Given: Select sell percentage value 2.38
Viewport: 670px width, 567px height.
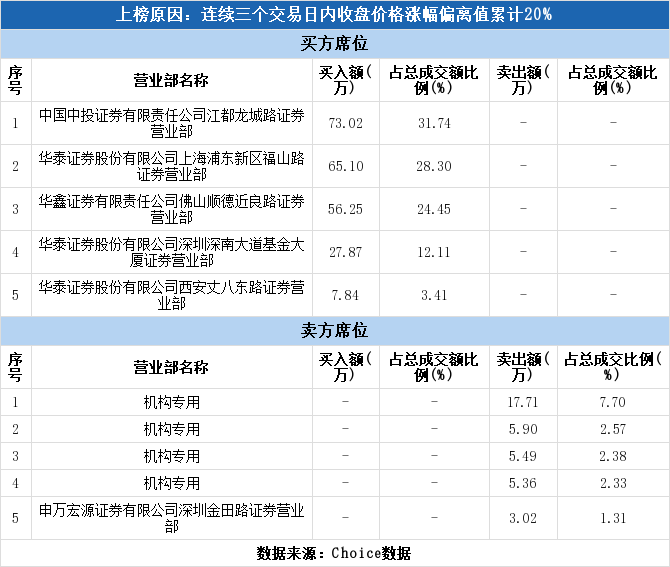Looking at the screenshot, I should (x=613, y=456).
